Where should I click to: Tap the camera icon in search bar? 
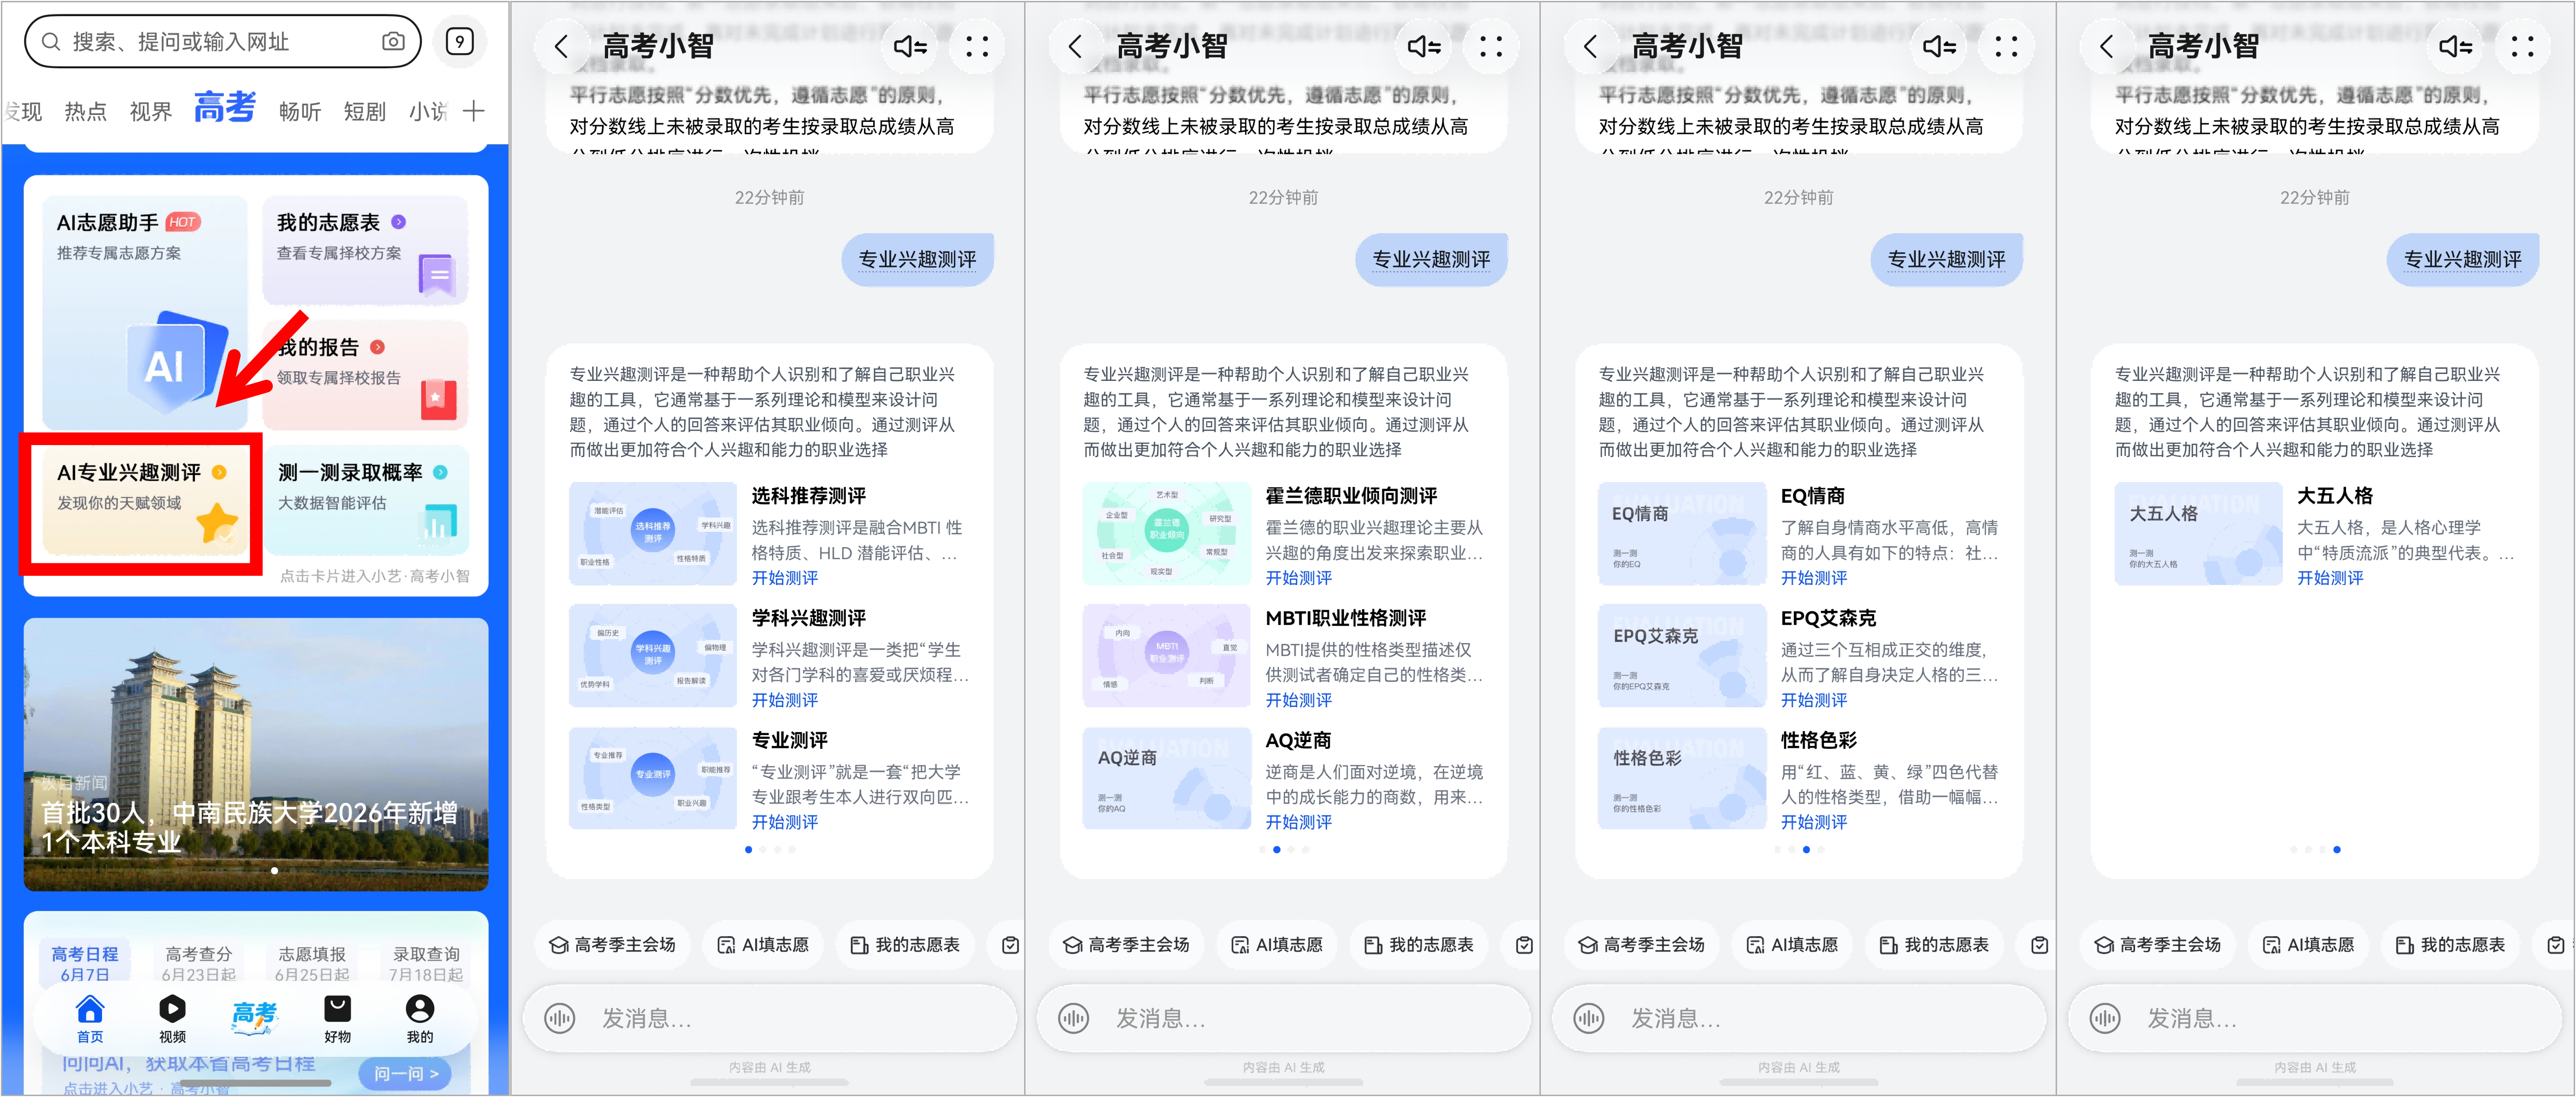point(393,42)
